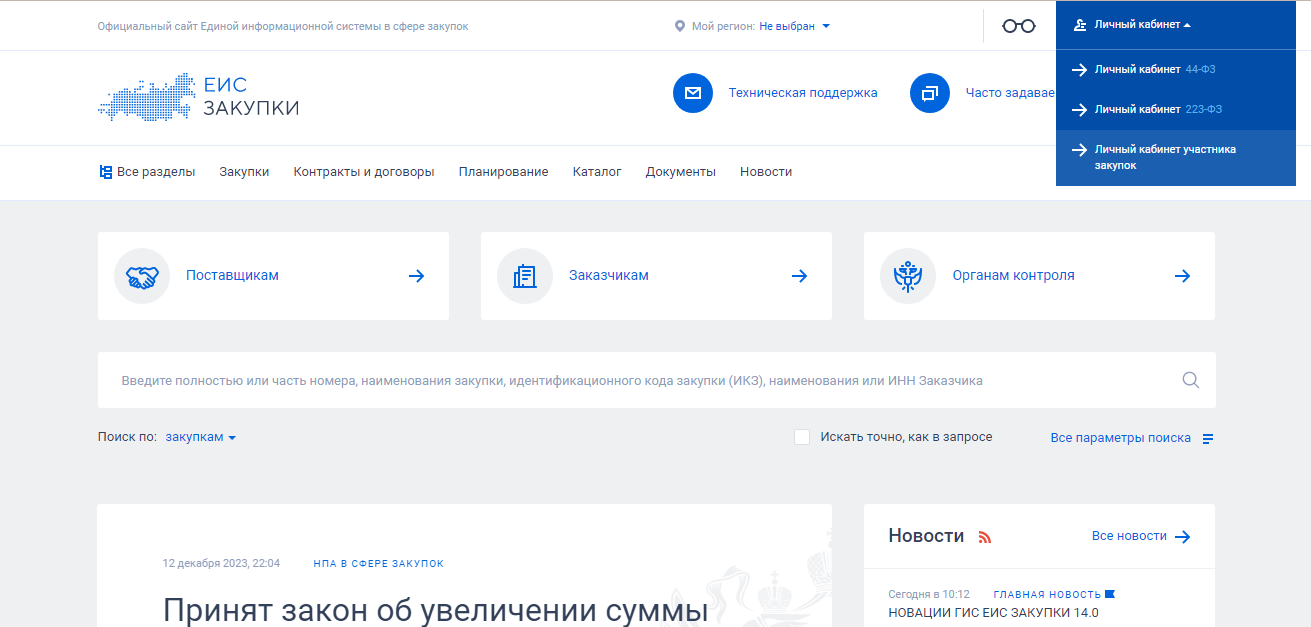Enable Искать точно, как в запросе checkbox
This screenshot has height=627, width=1311.
[802, 437]
